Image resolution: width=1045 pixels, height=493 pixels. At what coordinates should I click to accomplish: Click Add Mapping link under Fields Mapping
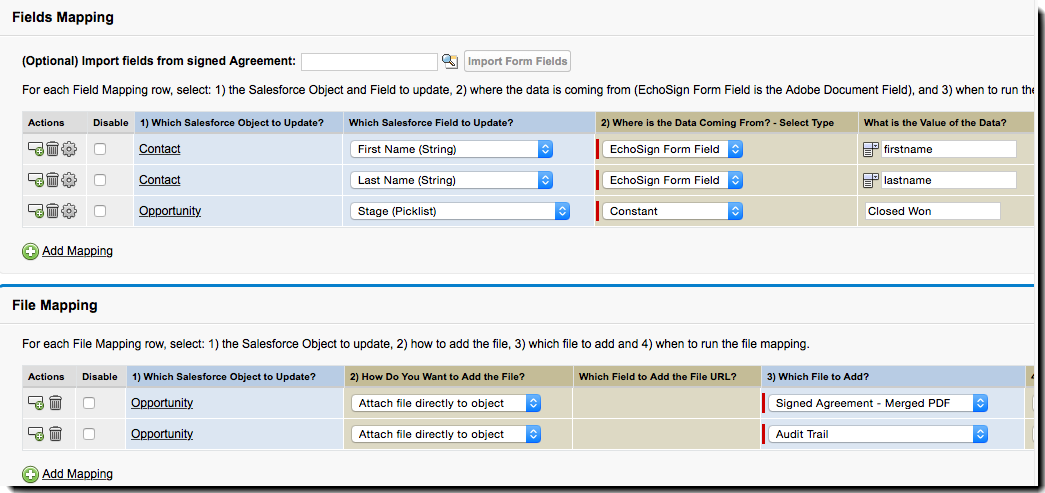coord(77,251)
